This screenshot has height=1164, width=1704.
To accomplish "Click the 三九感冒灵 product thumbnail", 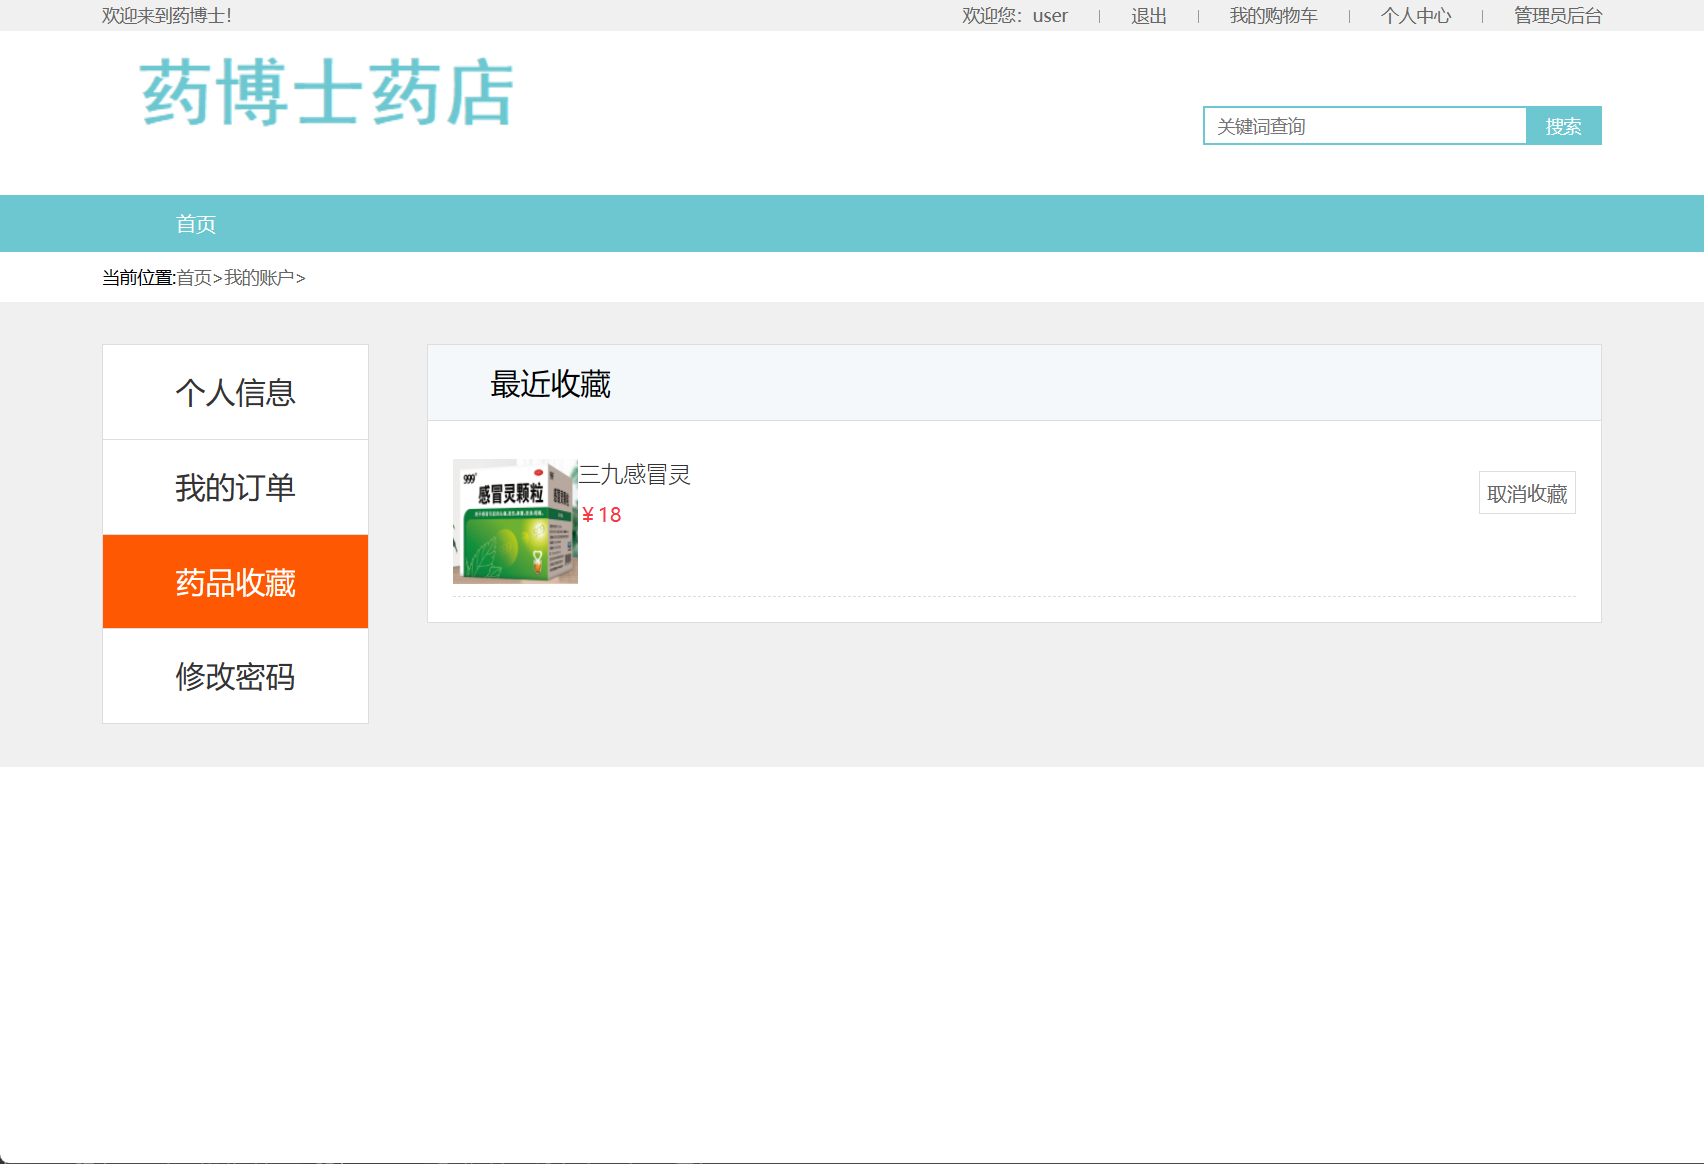I will tap(515, 520).
